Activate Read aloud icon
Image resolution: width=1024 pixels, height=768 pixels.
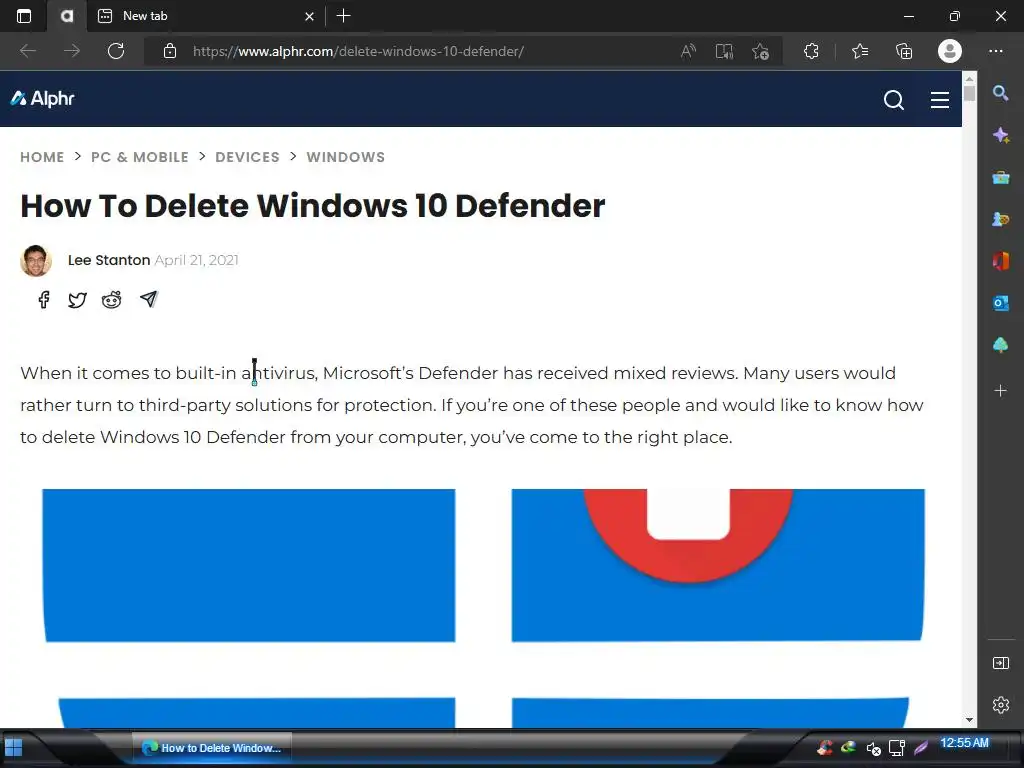point(688,51)
